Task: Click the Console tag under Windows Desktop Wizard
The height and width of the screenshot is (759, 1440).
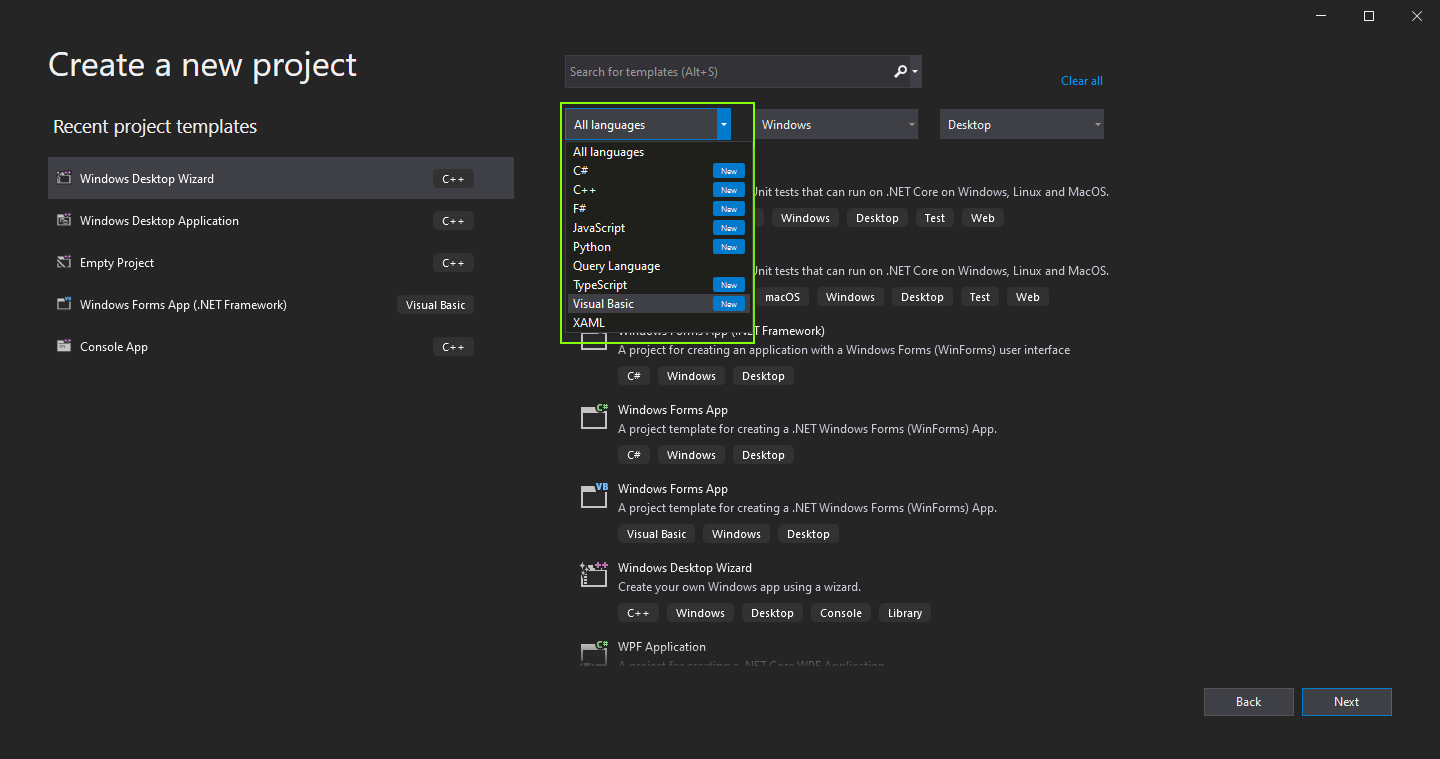Action: point(840,613)
